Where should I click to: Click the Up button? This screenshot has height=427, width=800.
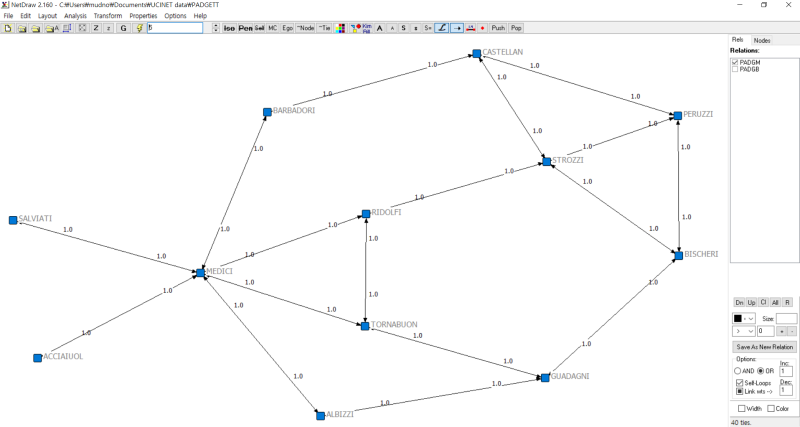[752, 303]
